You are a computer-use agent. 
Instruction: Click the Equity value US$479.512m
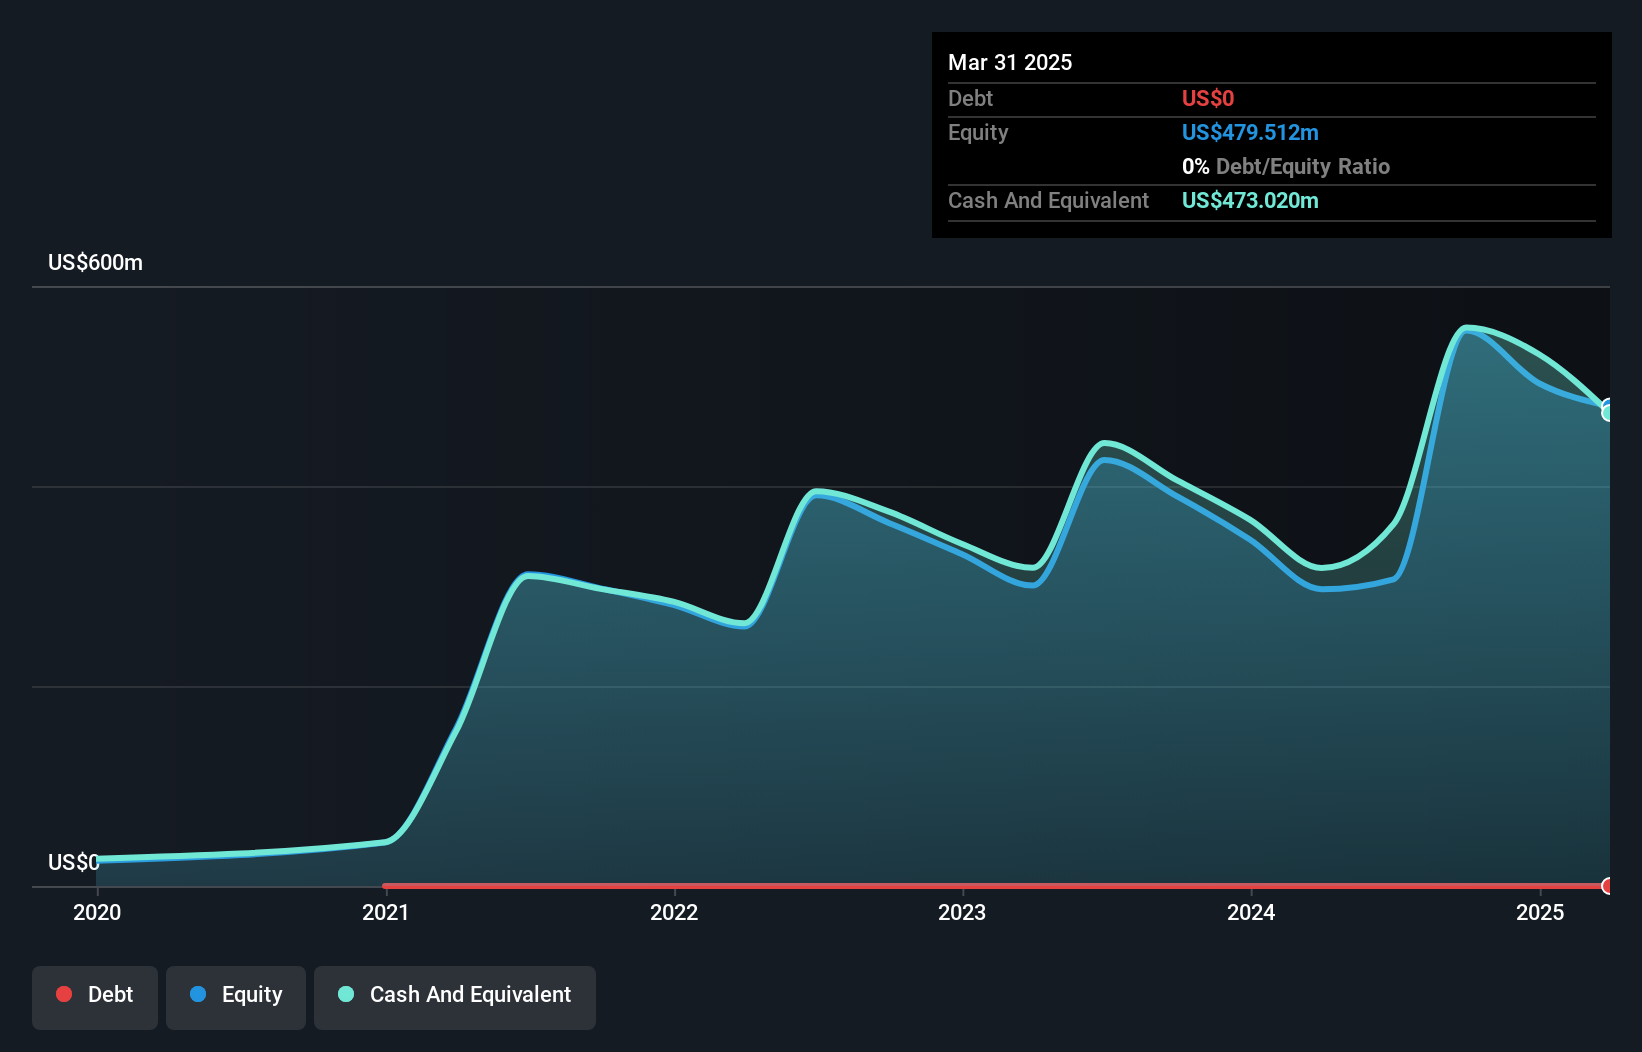pos(1250,132)
